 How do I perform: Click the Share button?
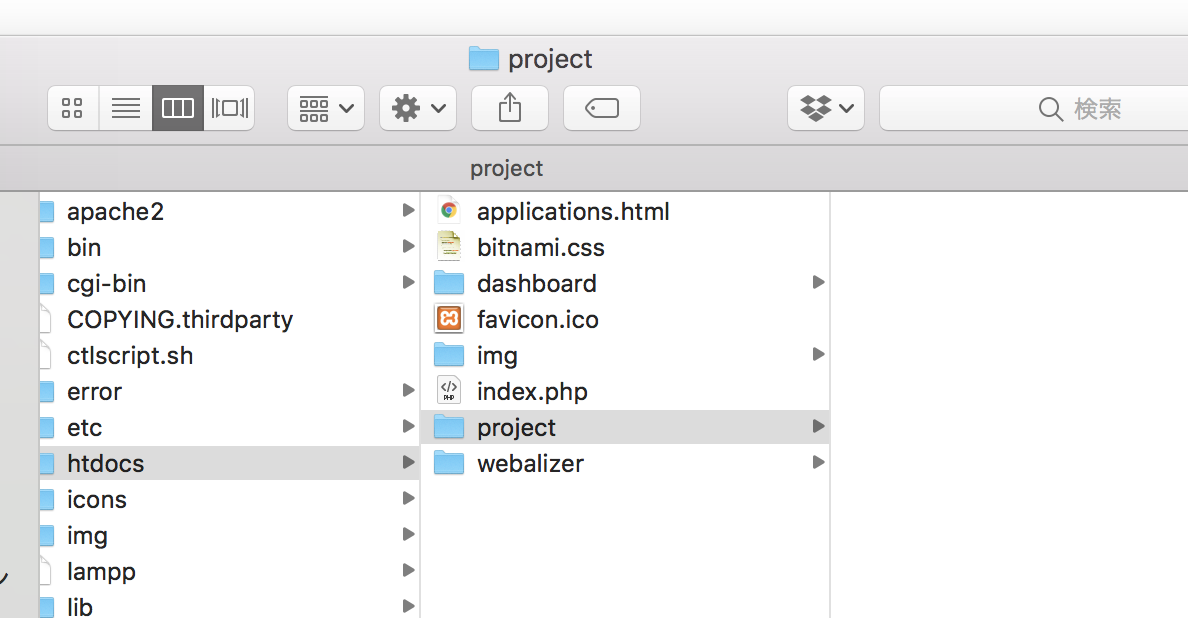510,108
